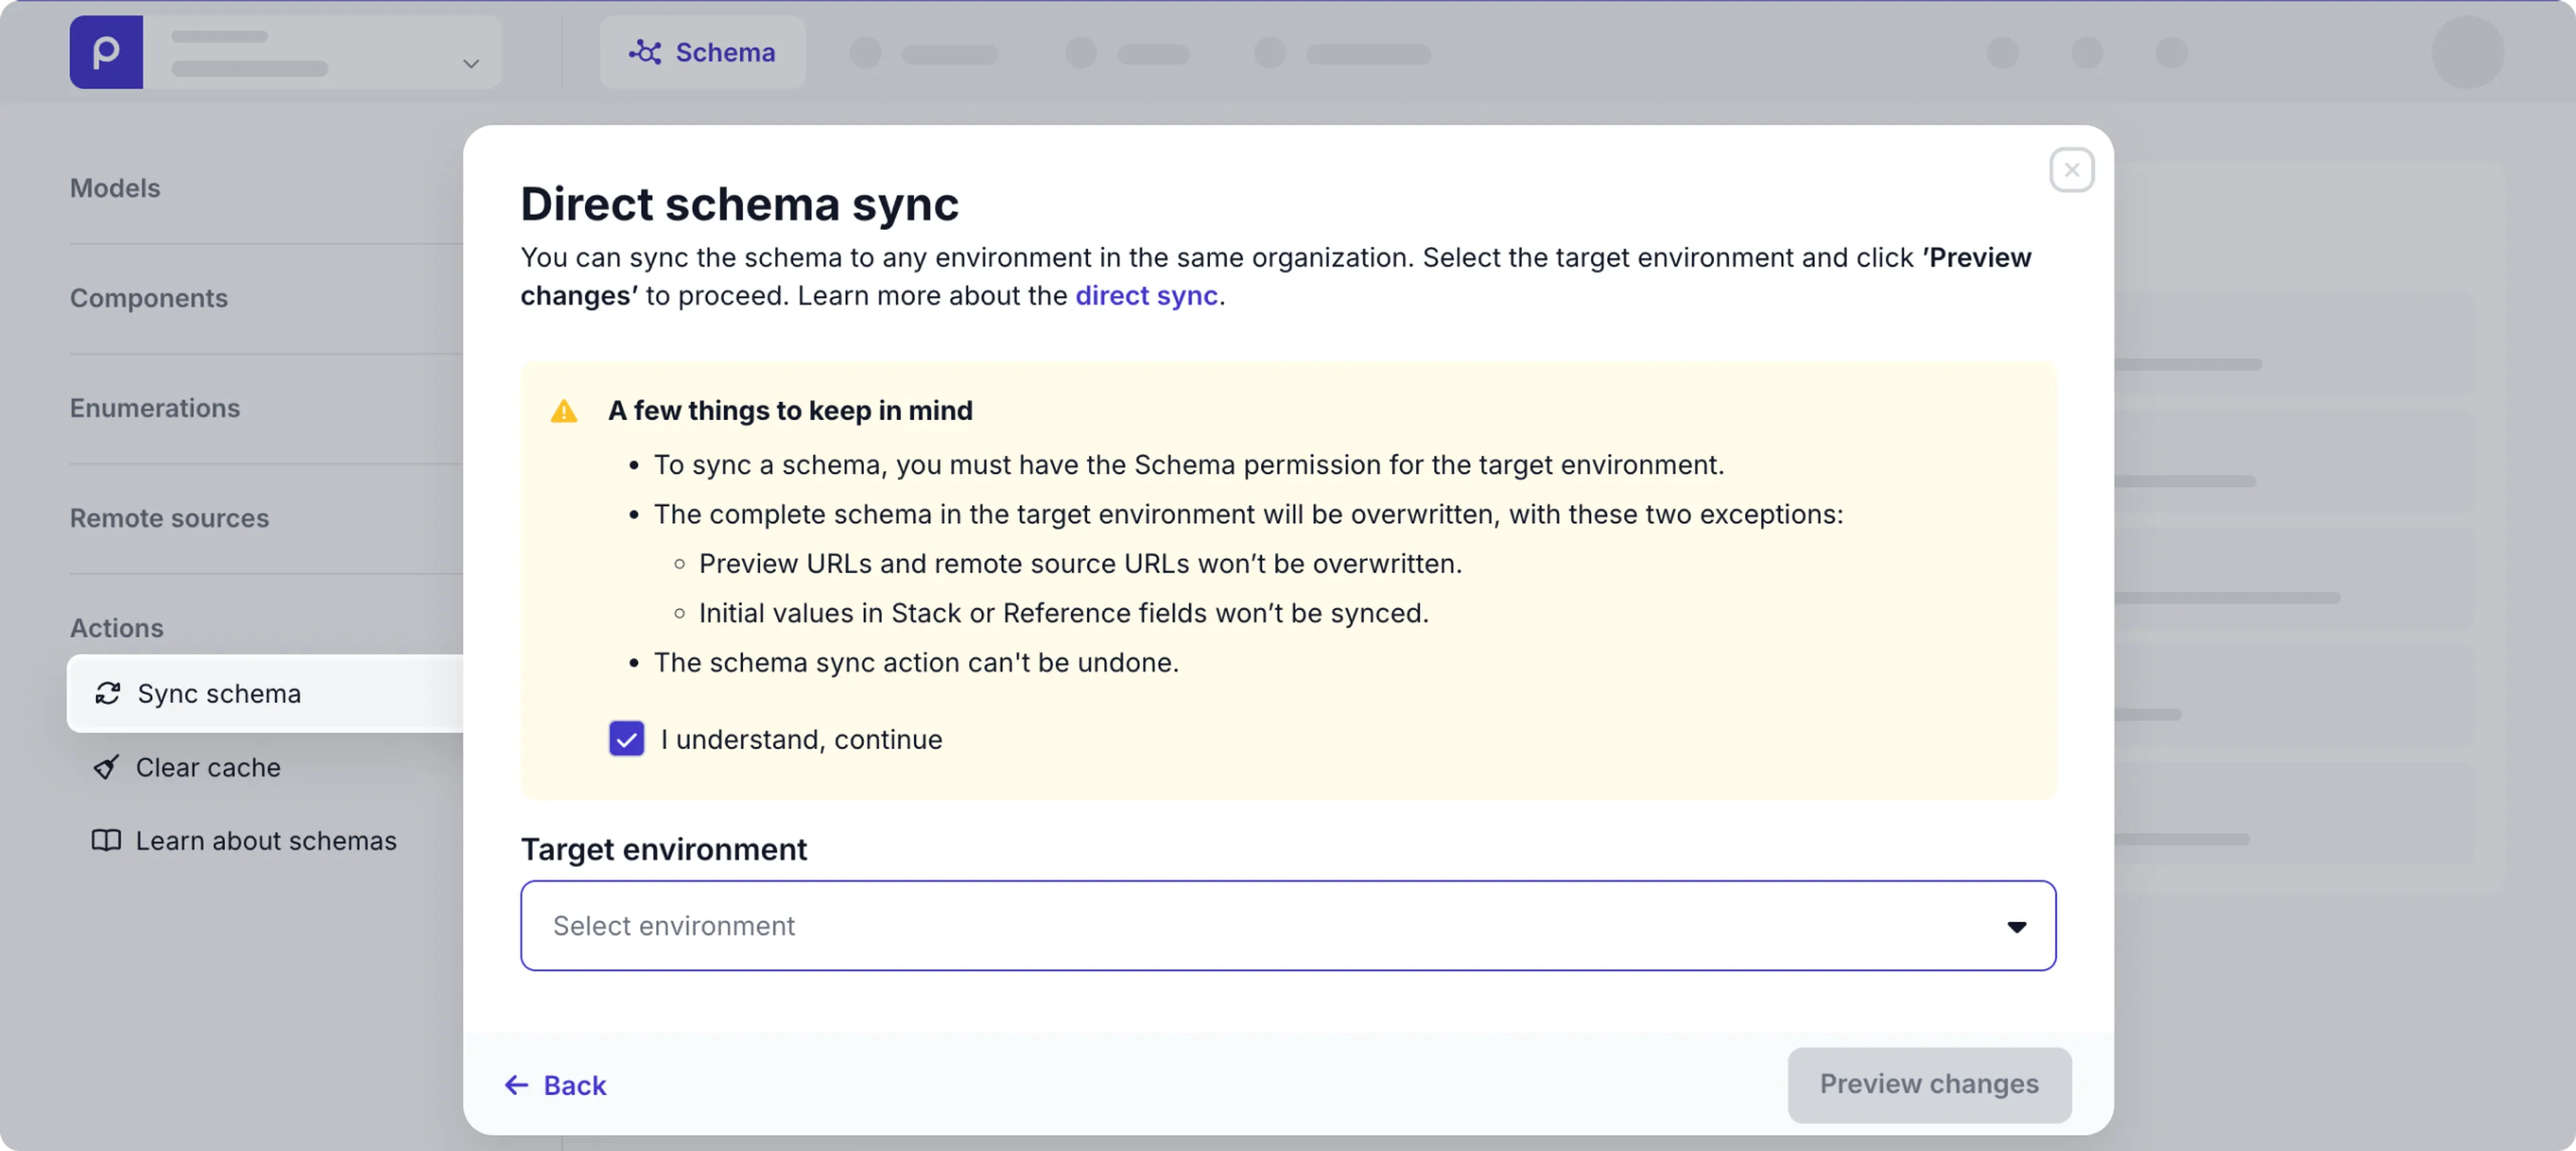This screenshot has width=2576, height=1151.
Task: Click the environment dropdown caret arrow
Action: click(2017, 926)
